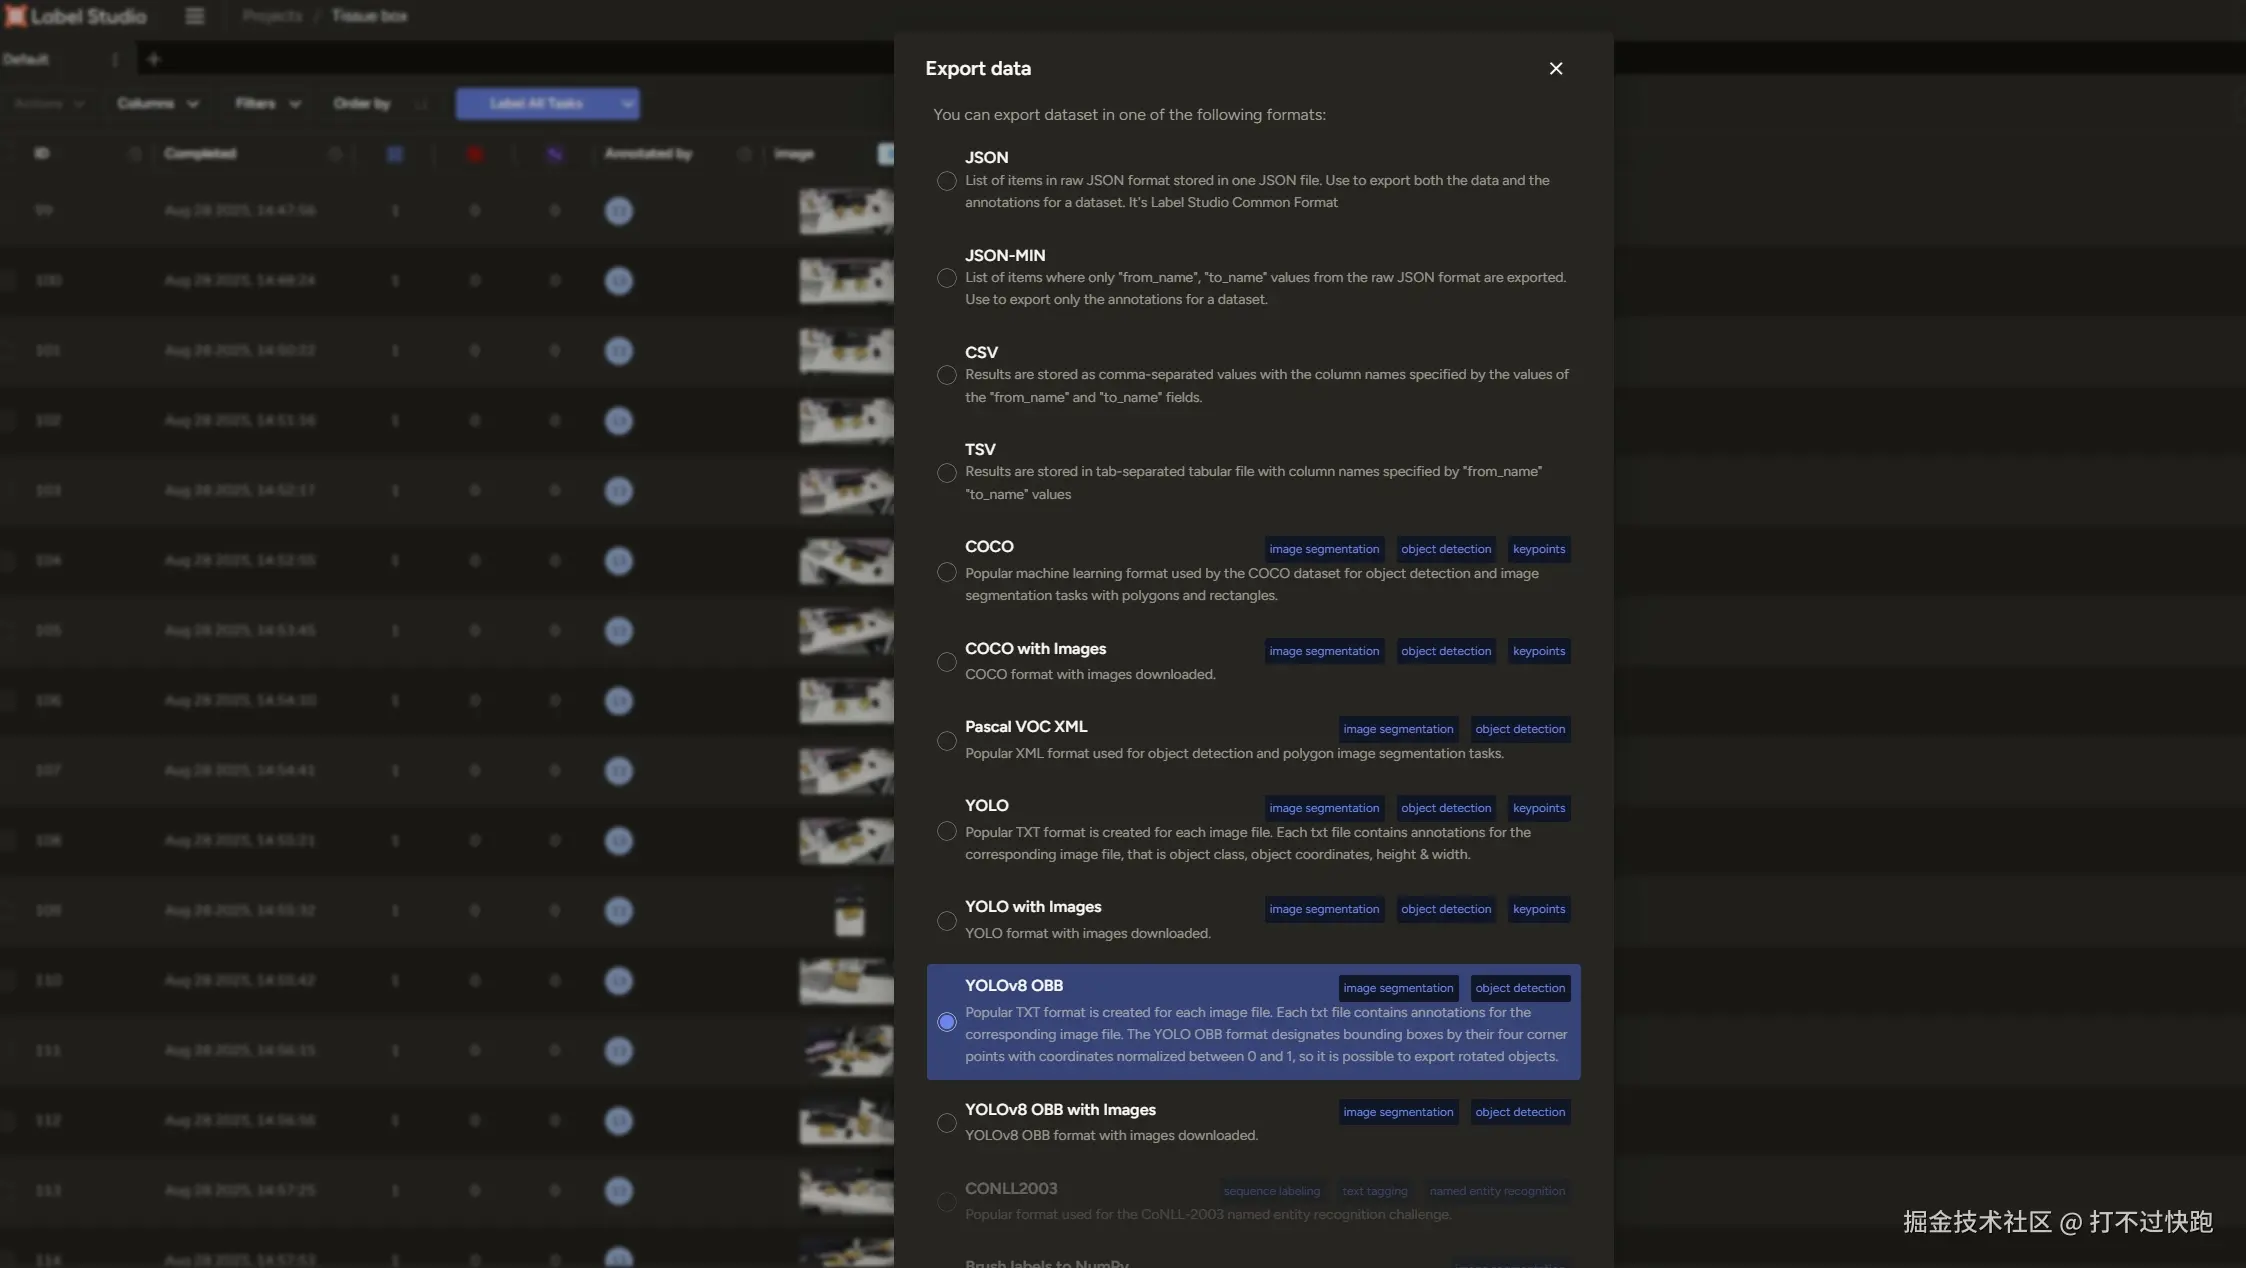Choose COCO export format radio
This screenshot has width=2246, height=1268.
(x=946, y=572)
